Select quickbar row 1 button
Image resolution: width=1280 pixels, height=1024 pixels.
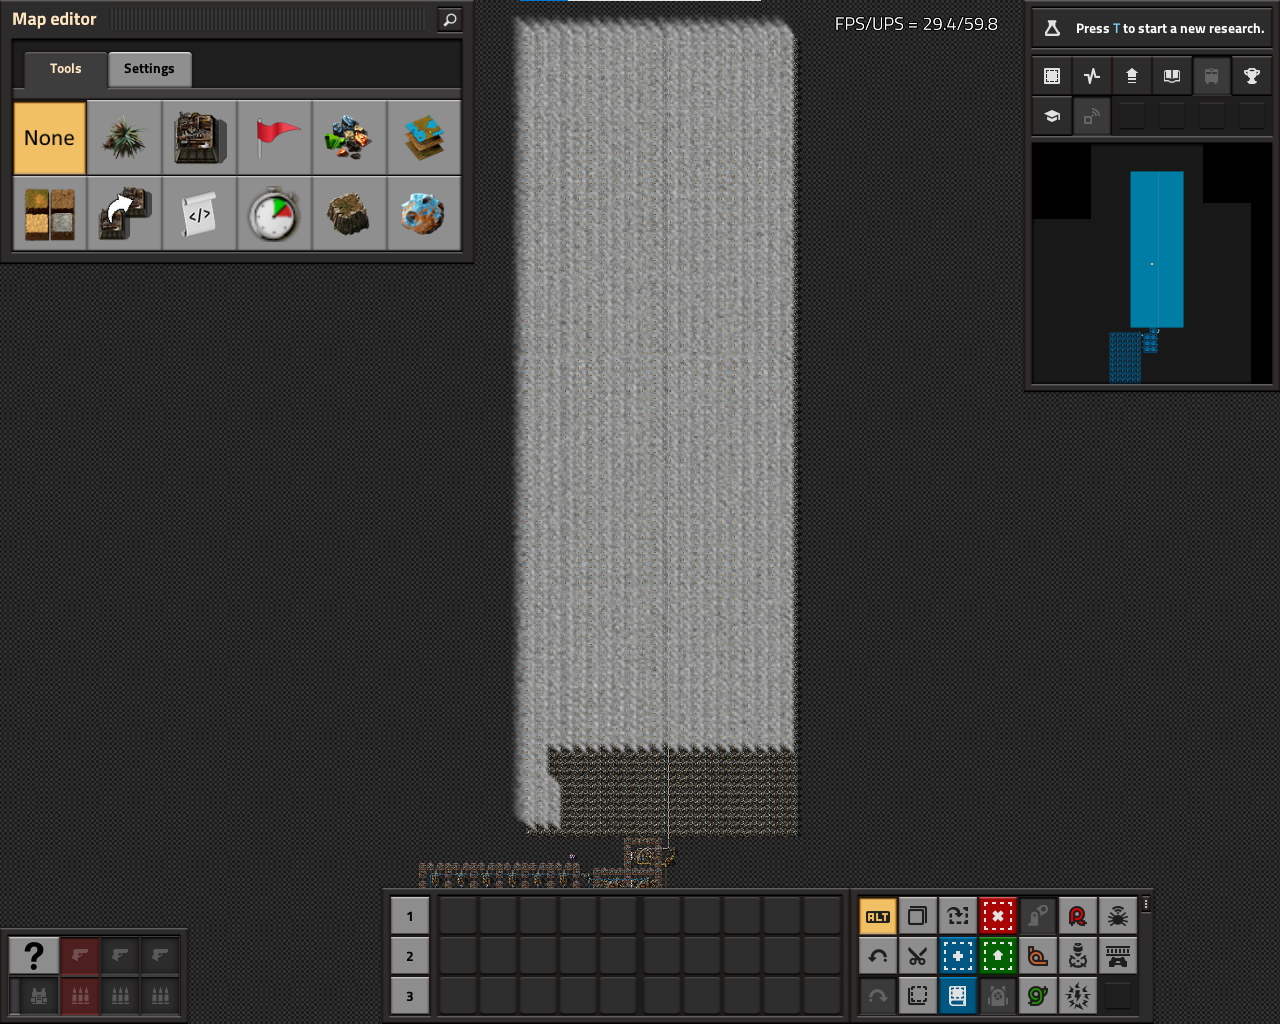point(410,916)
